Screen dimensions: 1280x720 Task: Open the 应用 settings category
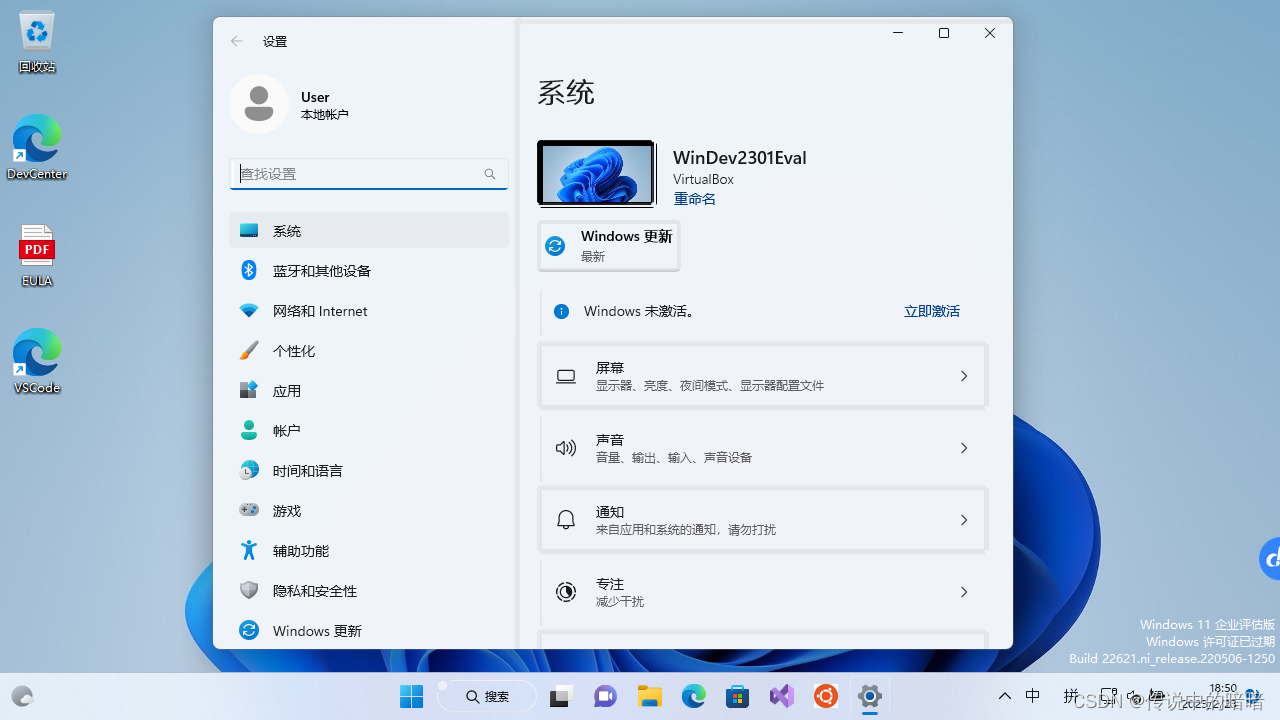pos(369,391)
